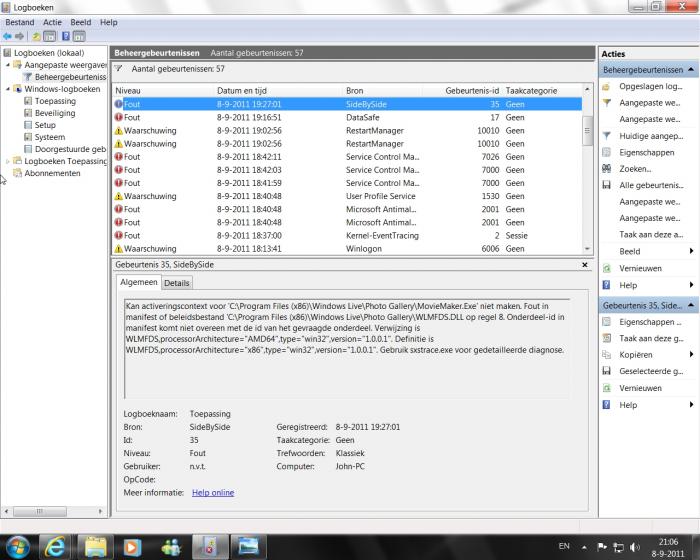Collapse the Beheergebeurtenissen actions section
Image resolution: width=700 pixels, height=560 pixels.
pyautogui.click(x=691, y=70)
